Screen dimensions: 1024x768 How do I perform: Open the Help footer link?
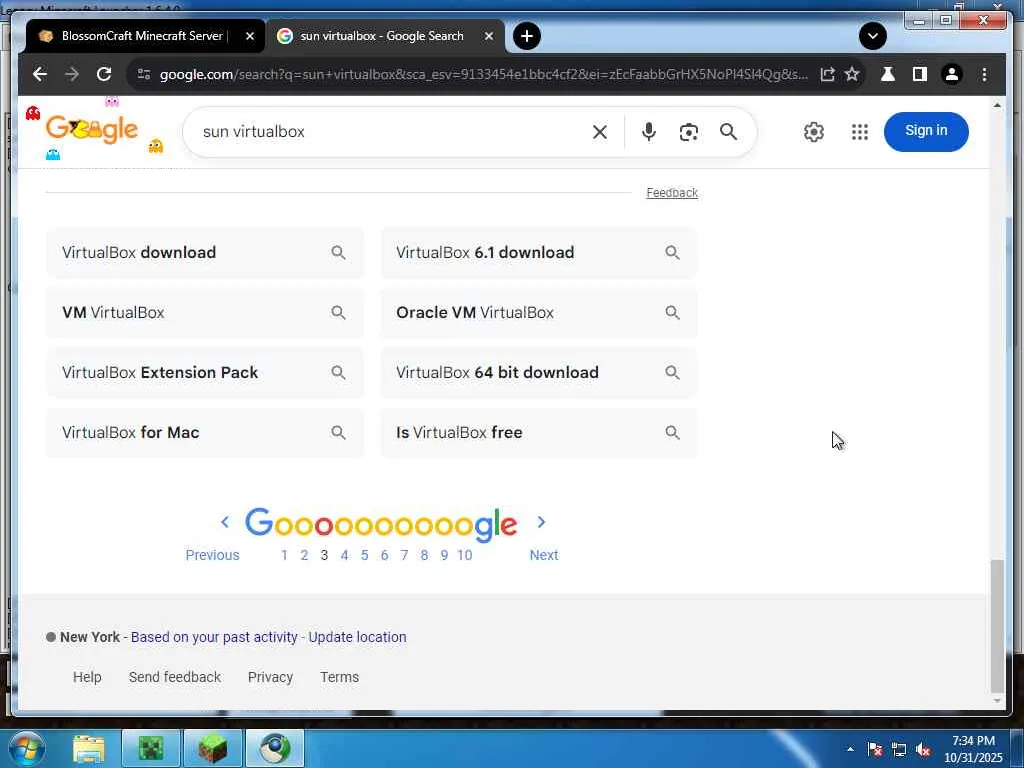[87, 677]
